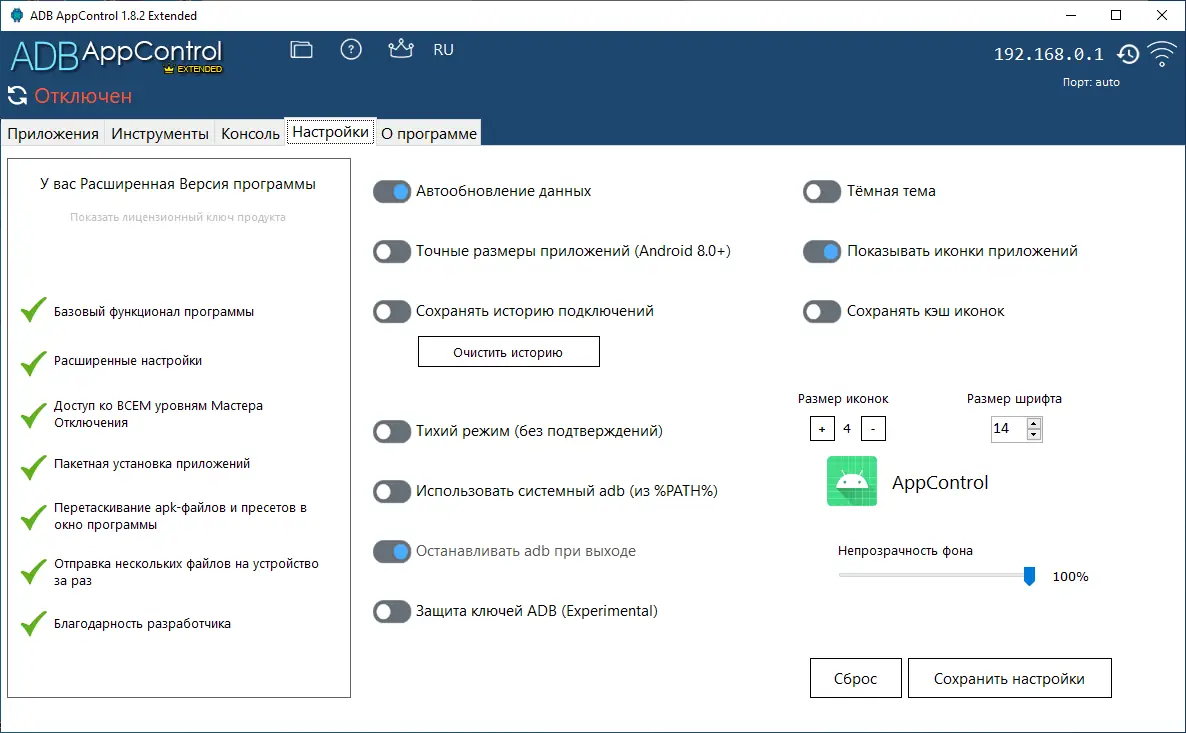
Task: Click Сохранить настройки to save settings
Action: click(x=1009, y=677)
